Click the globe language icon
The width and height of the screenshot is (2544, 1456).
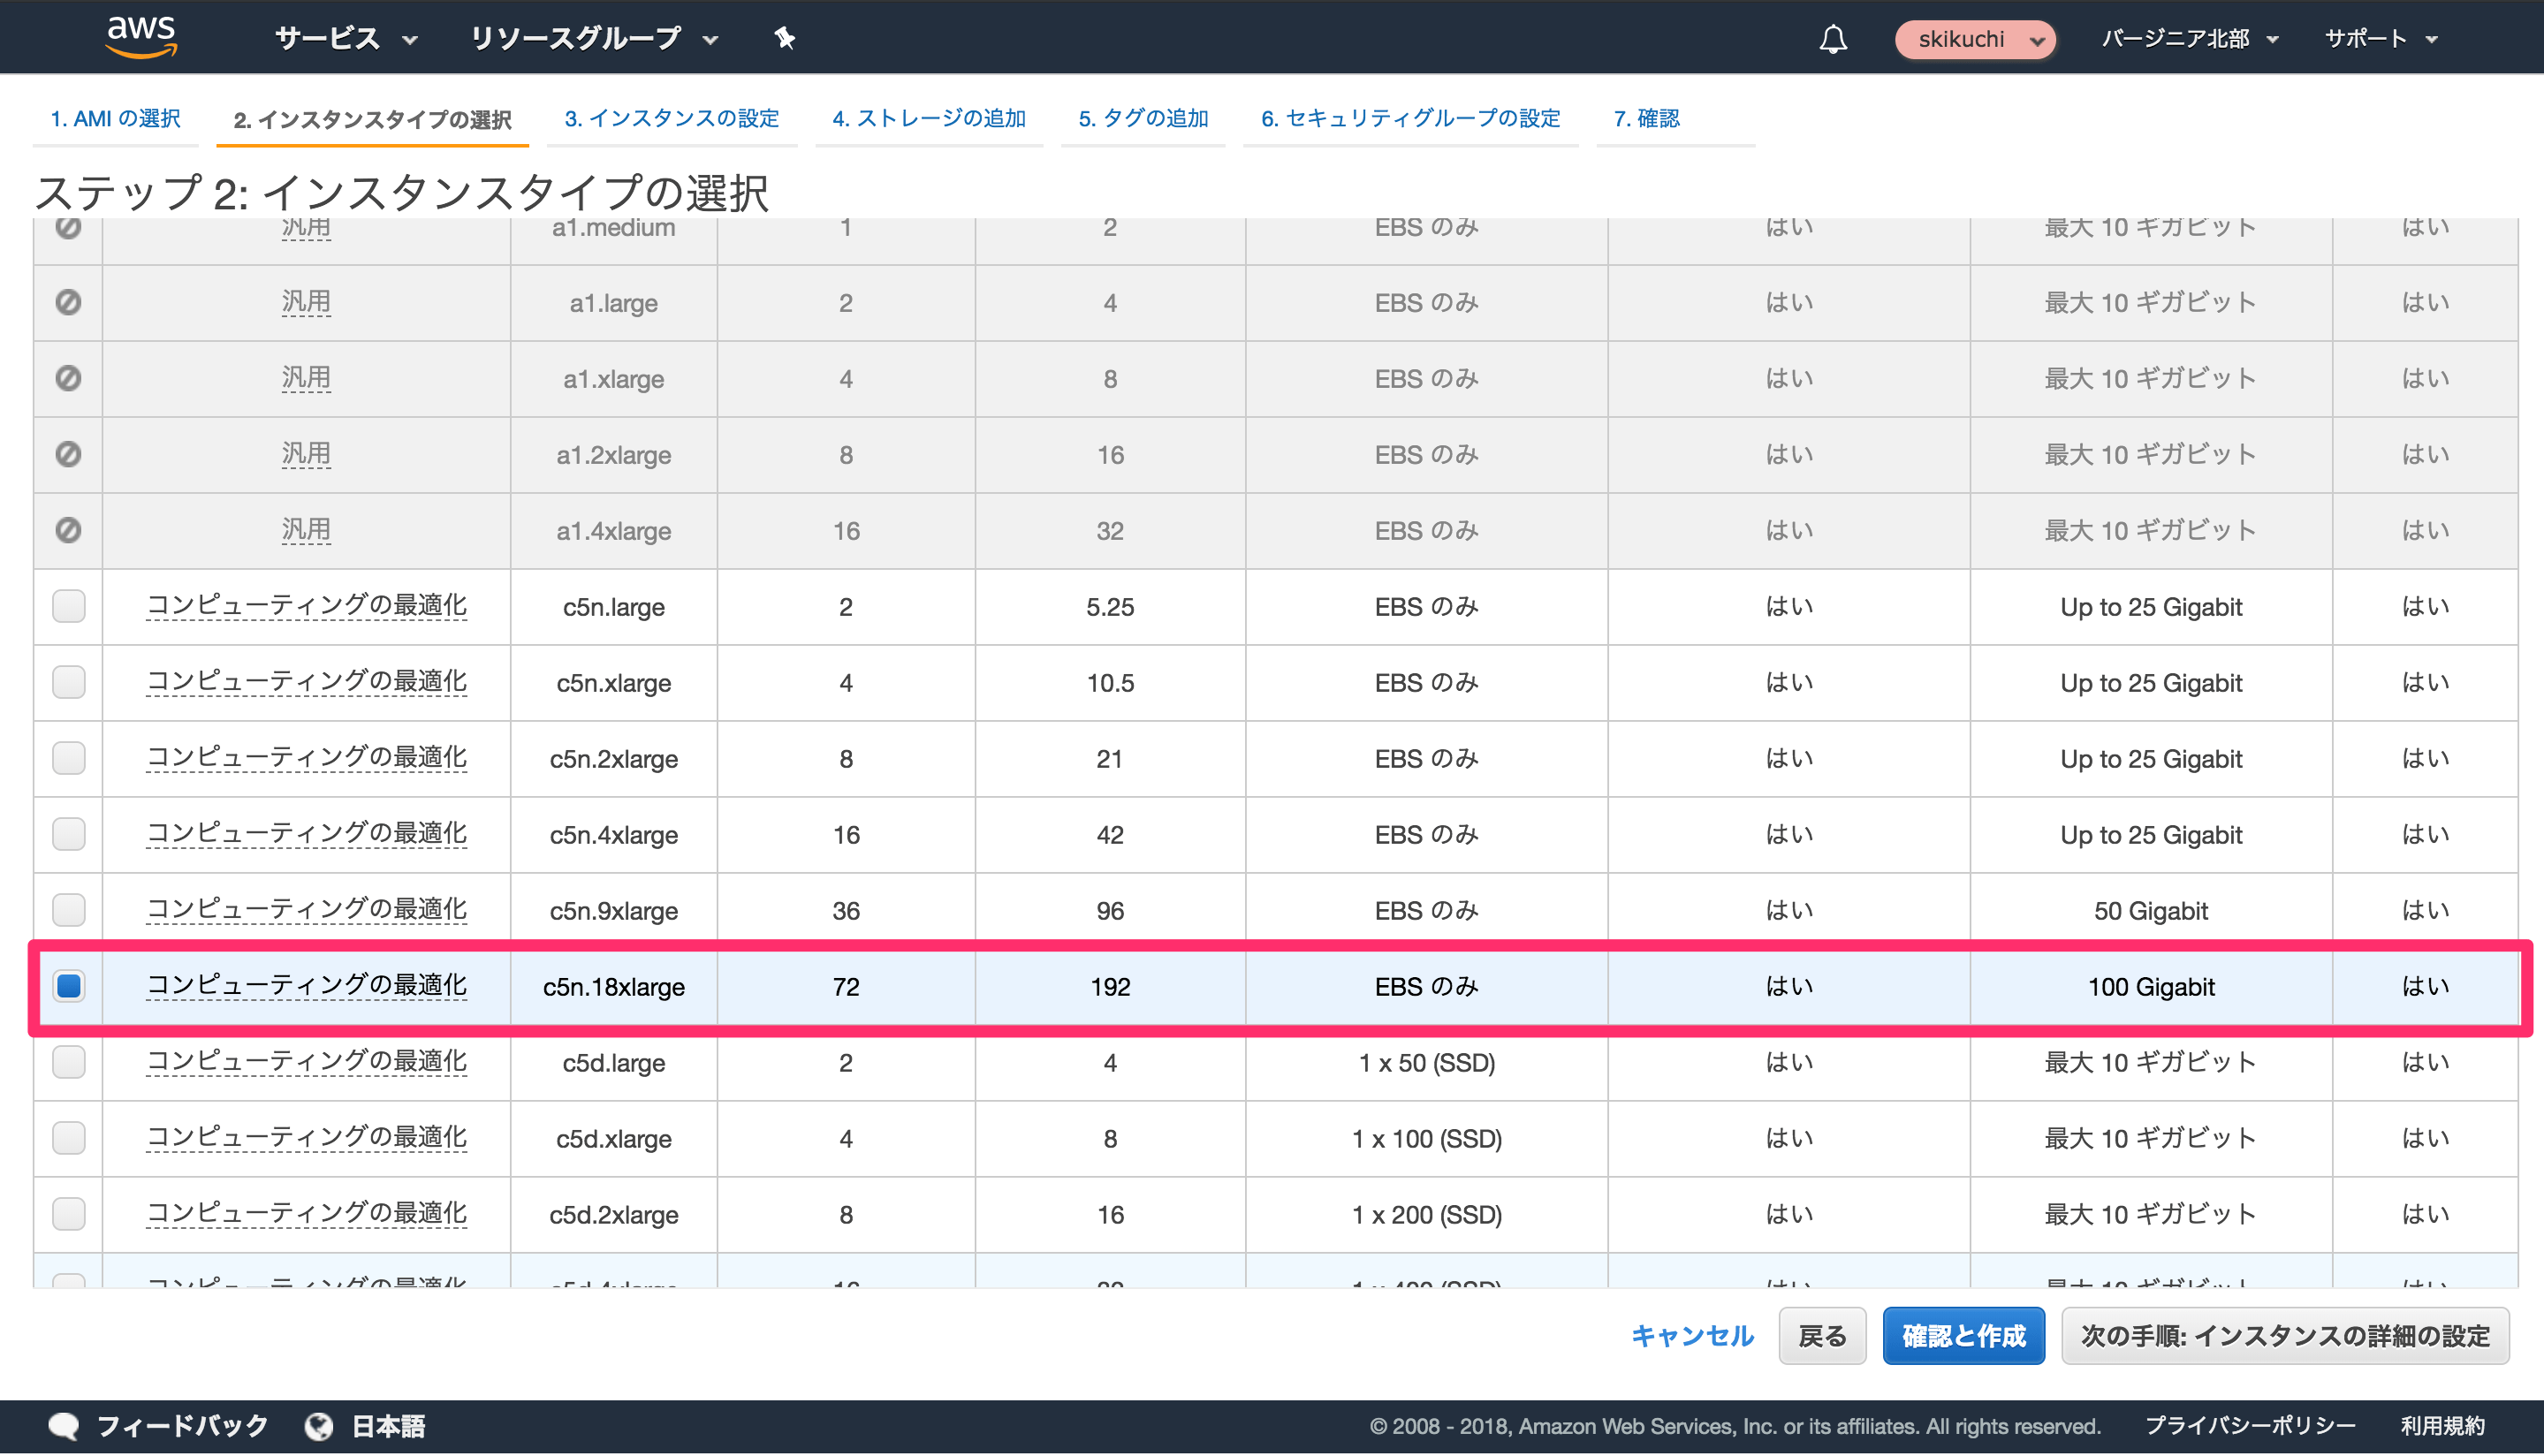[319, 1426]
